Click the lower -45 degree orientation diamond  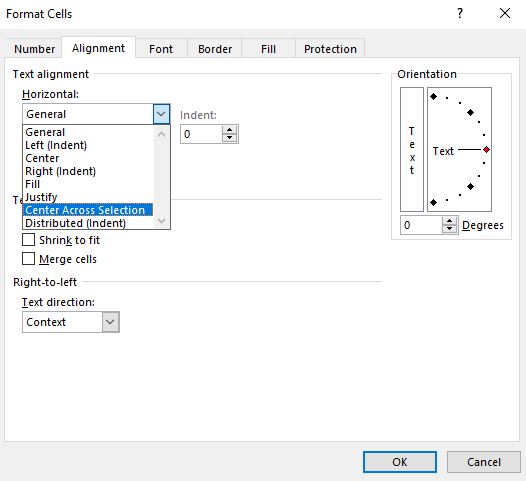[x=471, y=186]
